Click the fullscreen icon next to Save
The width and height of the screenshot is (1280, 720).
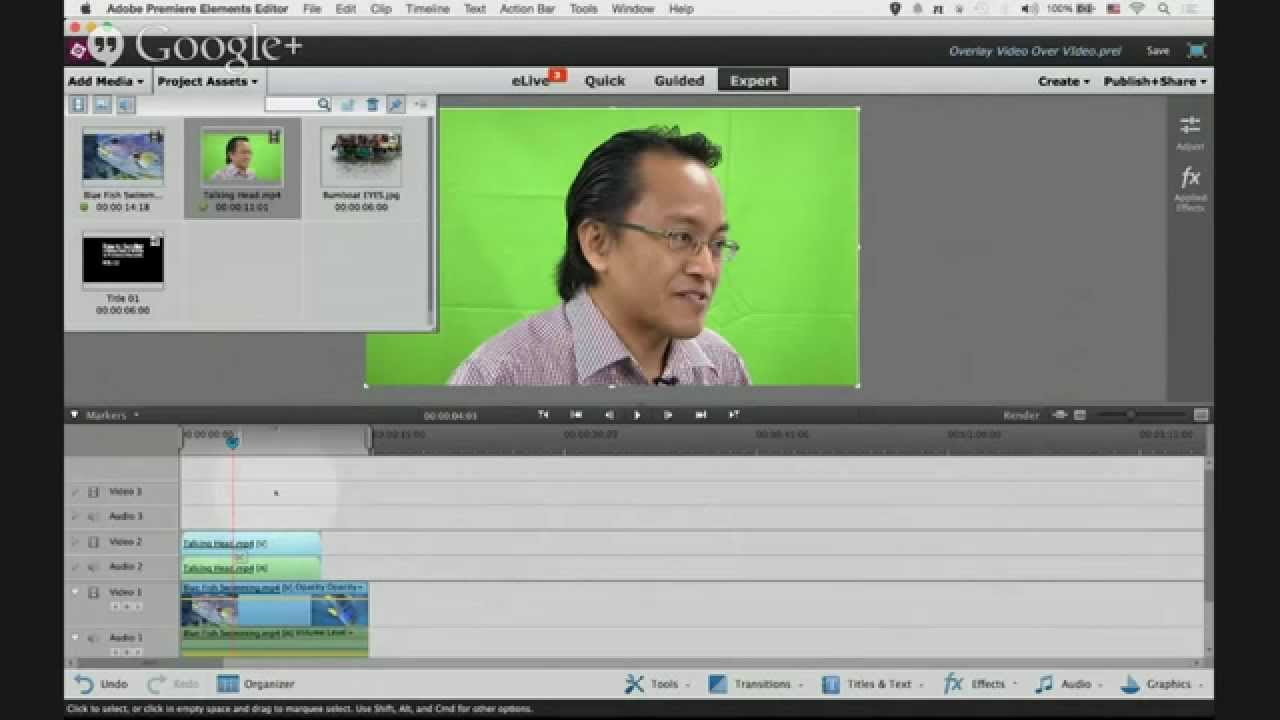click(1196, 51)
